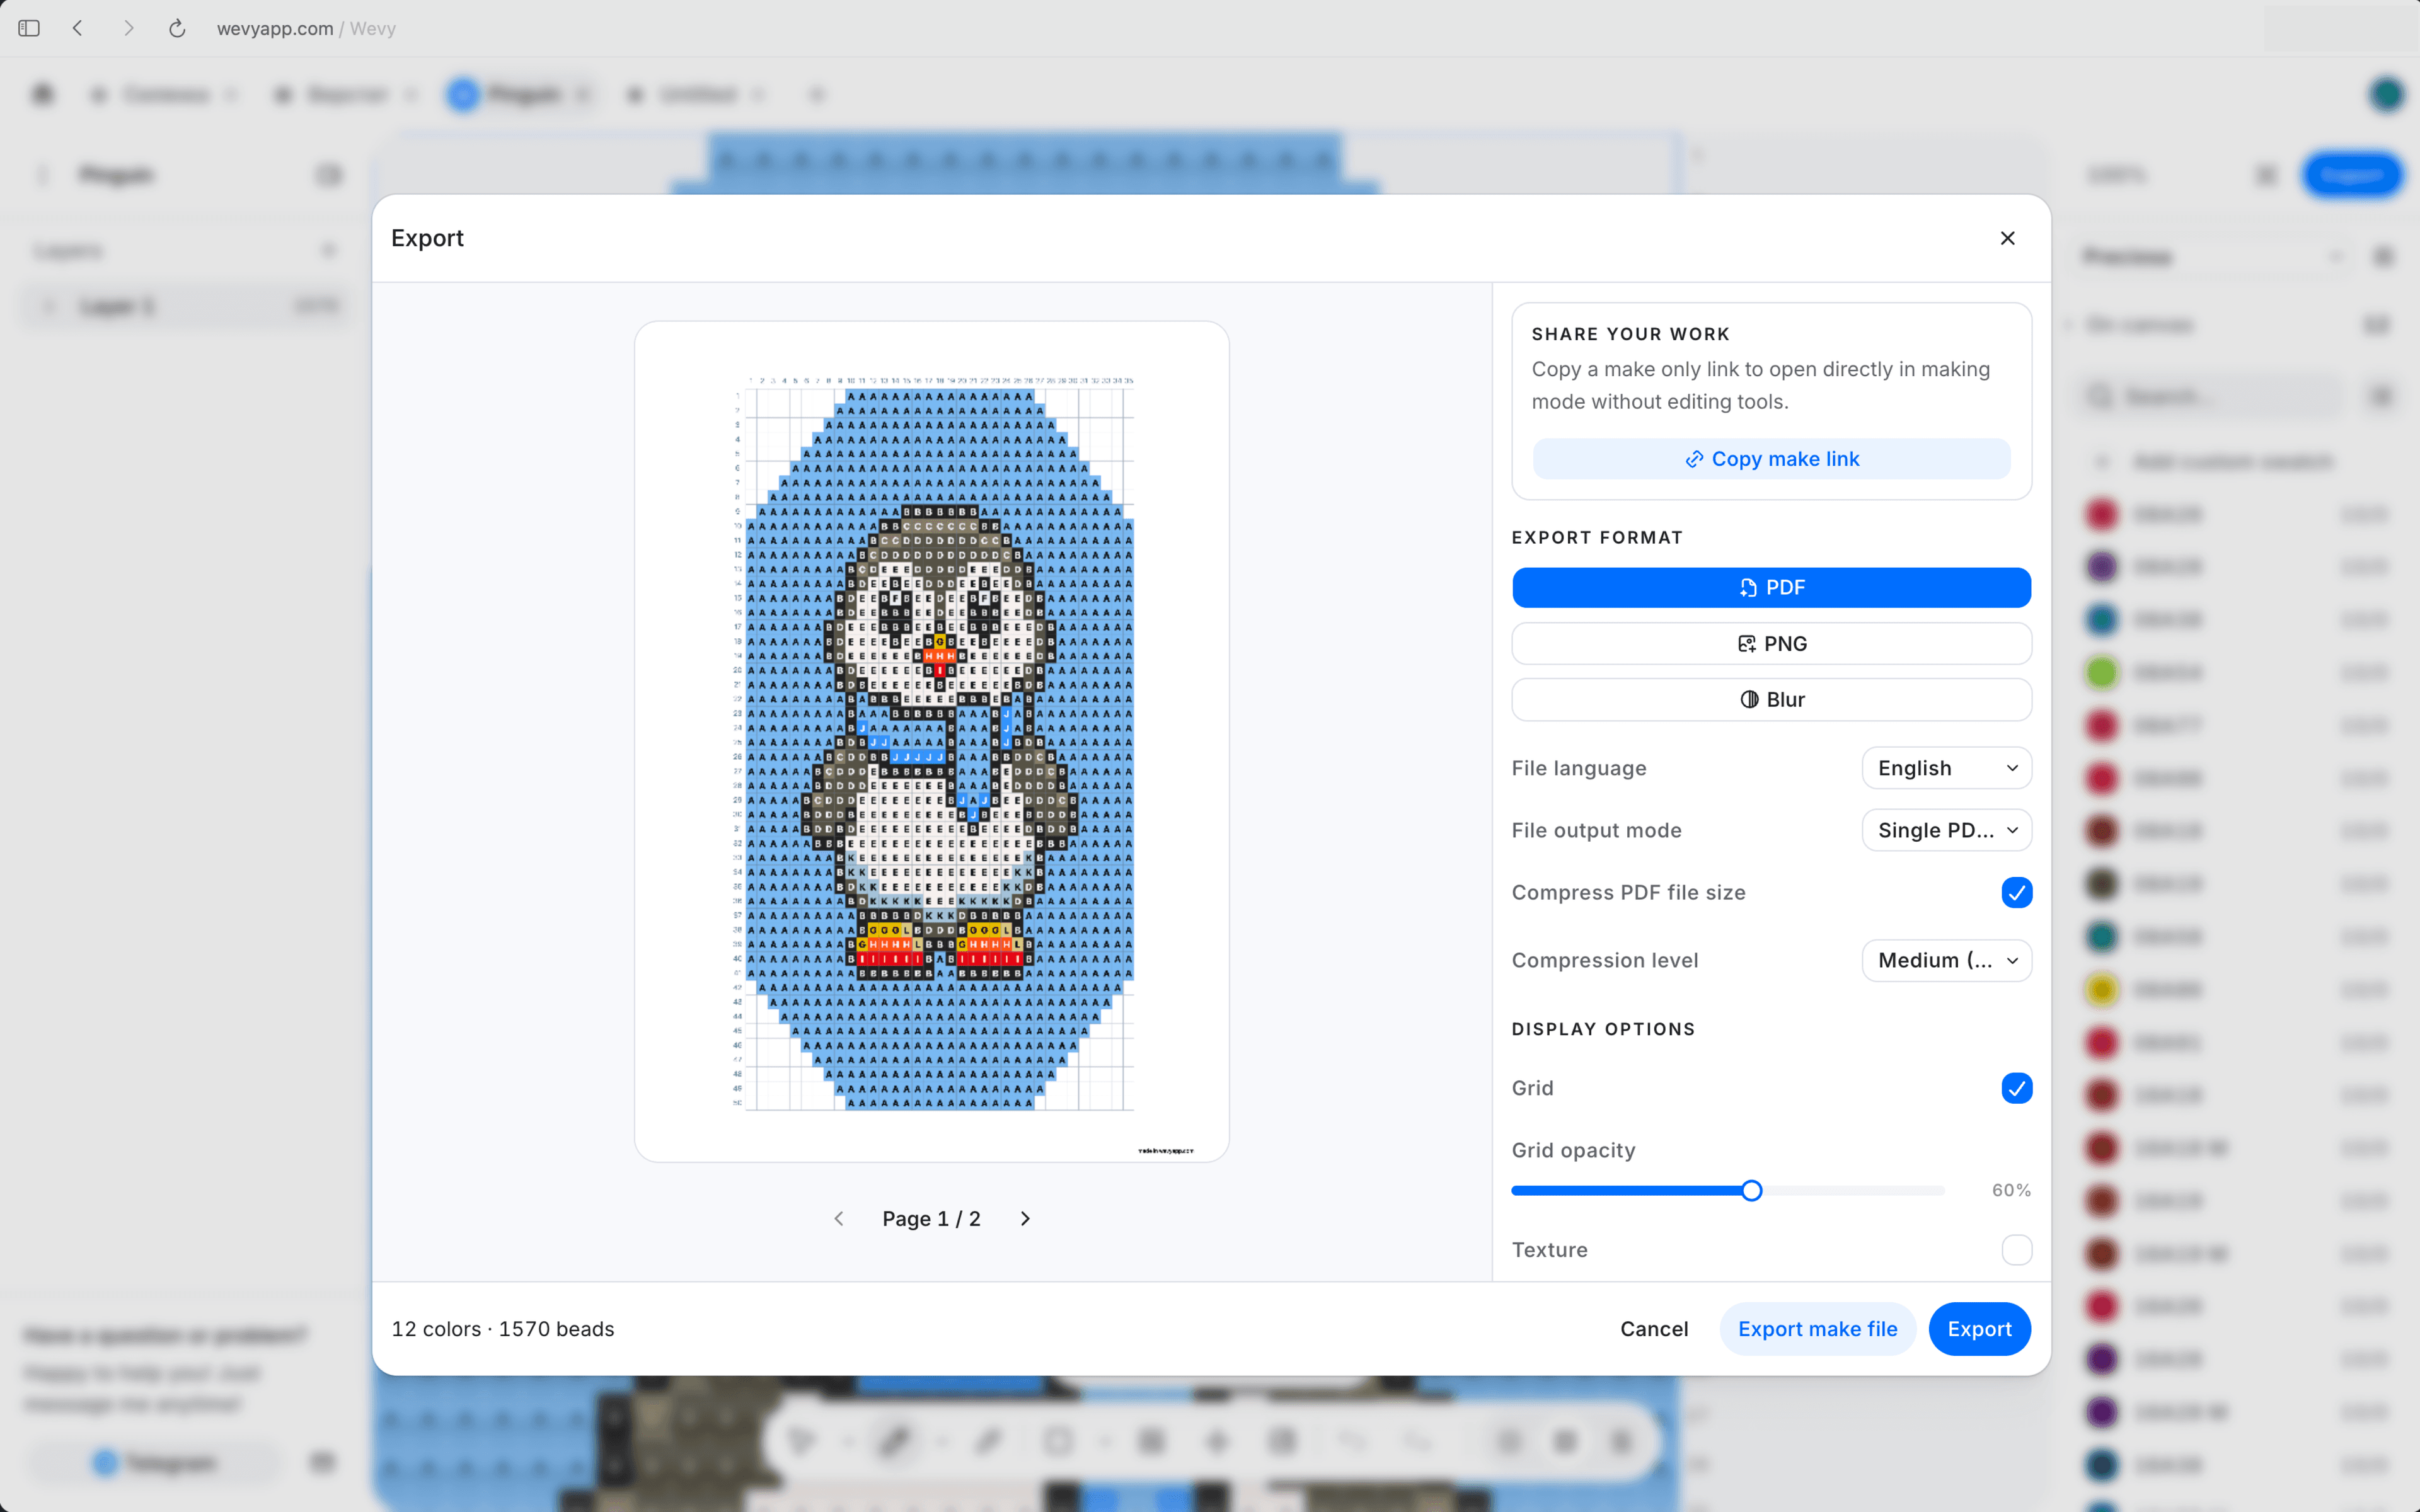Click the browser back arrow

click(78, 28)
